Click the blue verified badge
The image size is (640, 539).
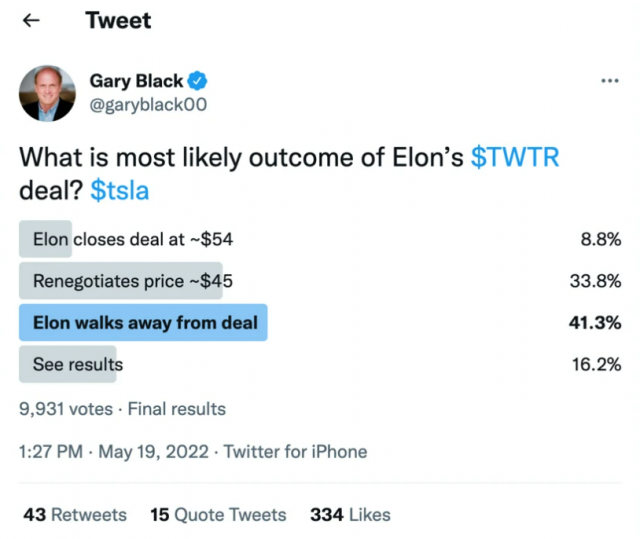tap(197, 80)
